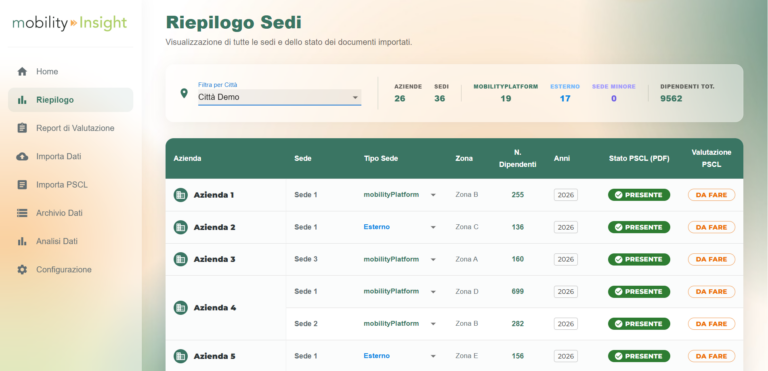Click the Analisi Dati chart icon
This screenshot has width=768, height=371.
pos(22,241)
